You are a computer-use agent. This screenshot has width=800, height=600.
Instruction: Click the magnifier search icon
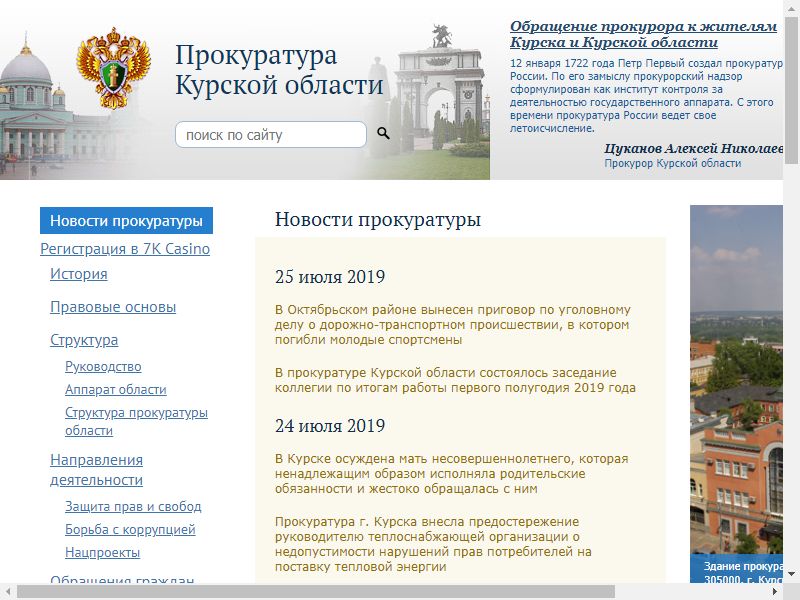(x=383, y=134)
